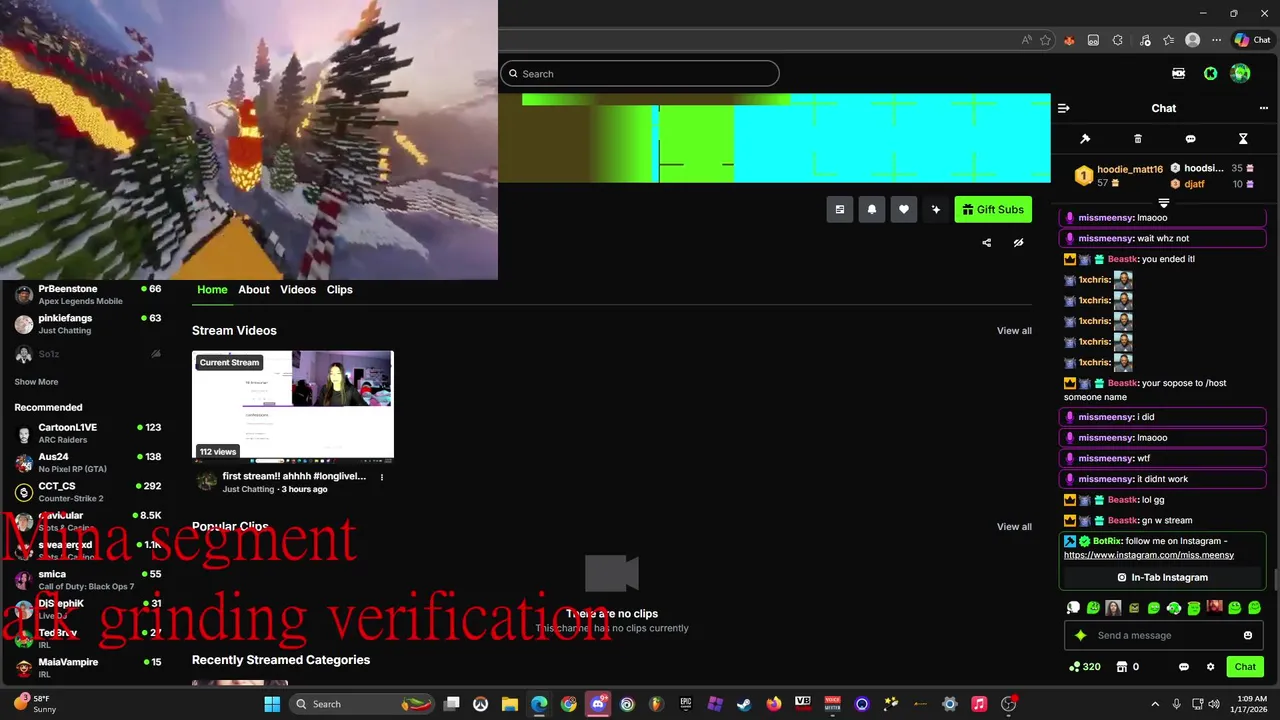Click the Windows taskbar search box
This screenshot has width=1280, height=720.
tap(363, 704)
